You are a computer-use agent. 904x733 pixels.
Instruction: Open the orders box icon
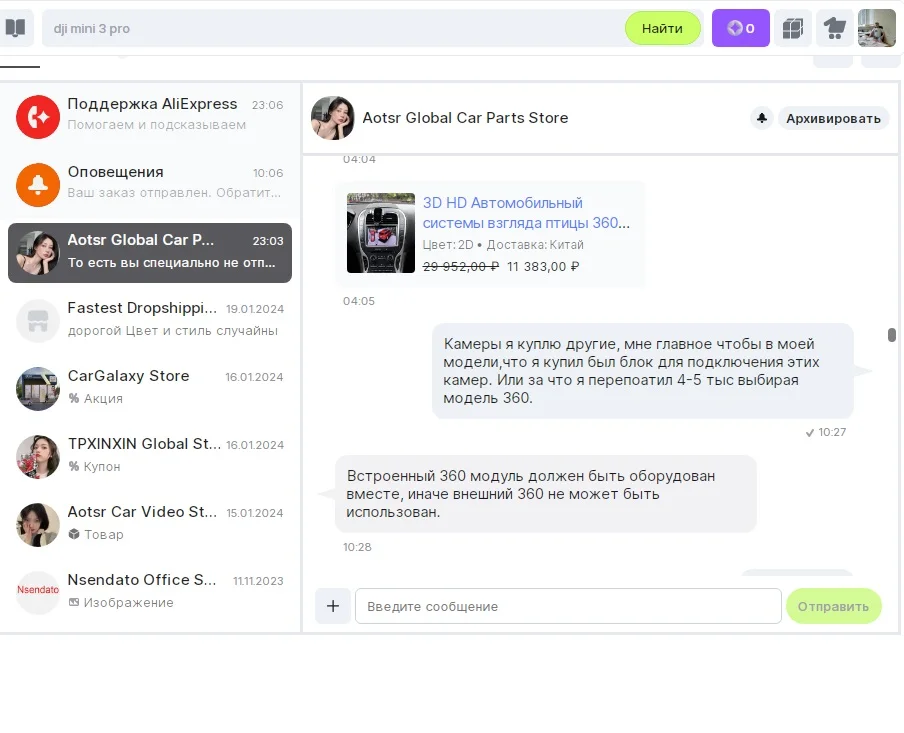click(793, 28)
